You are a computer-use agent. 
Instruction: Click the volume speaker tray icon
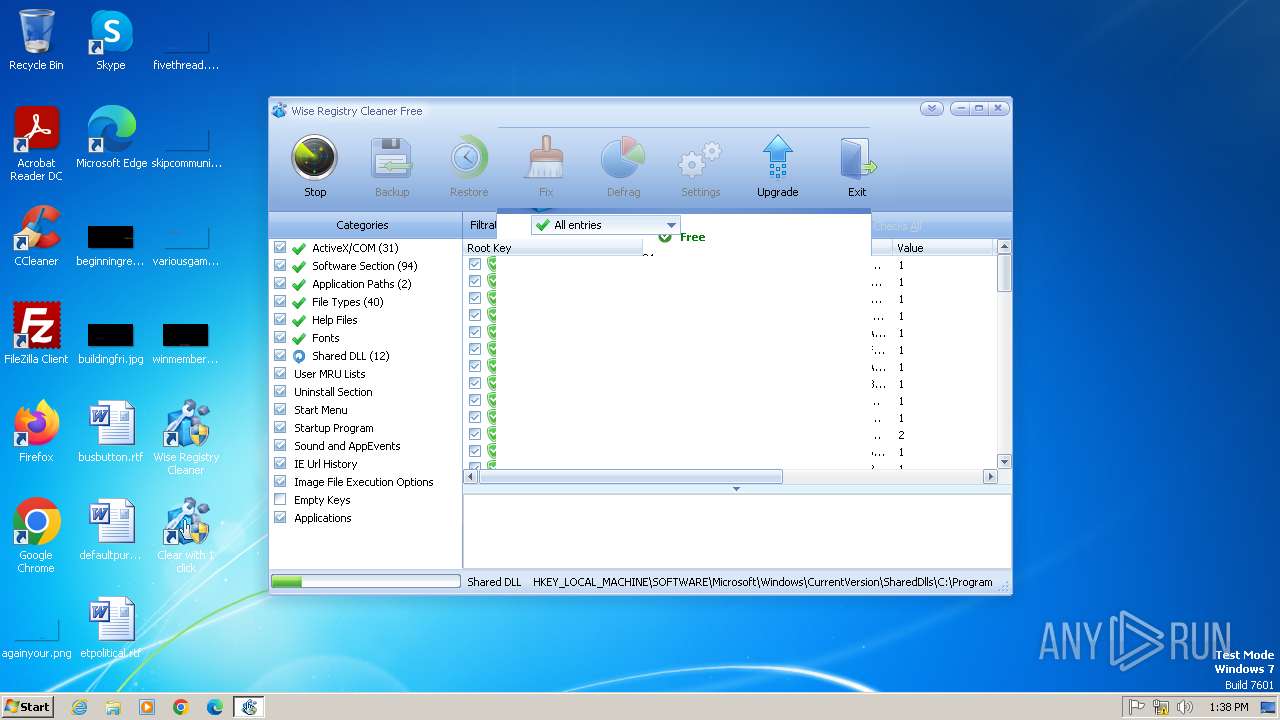pos(1185,707)
